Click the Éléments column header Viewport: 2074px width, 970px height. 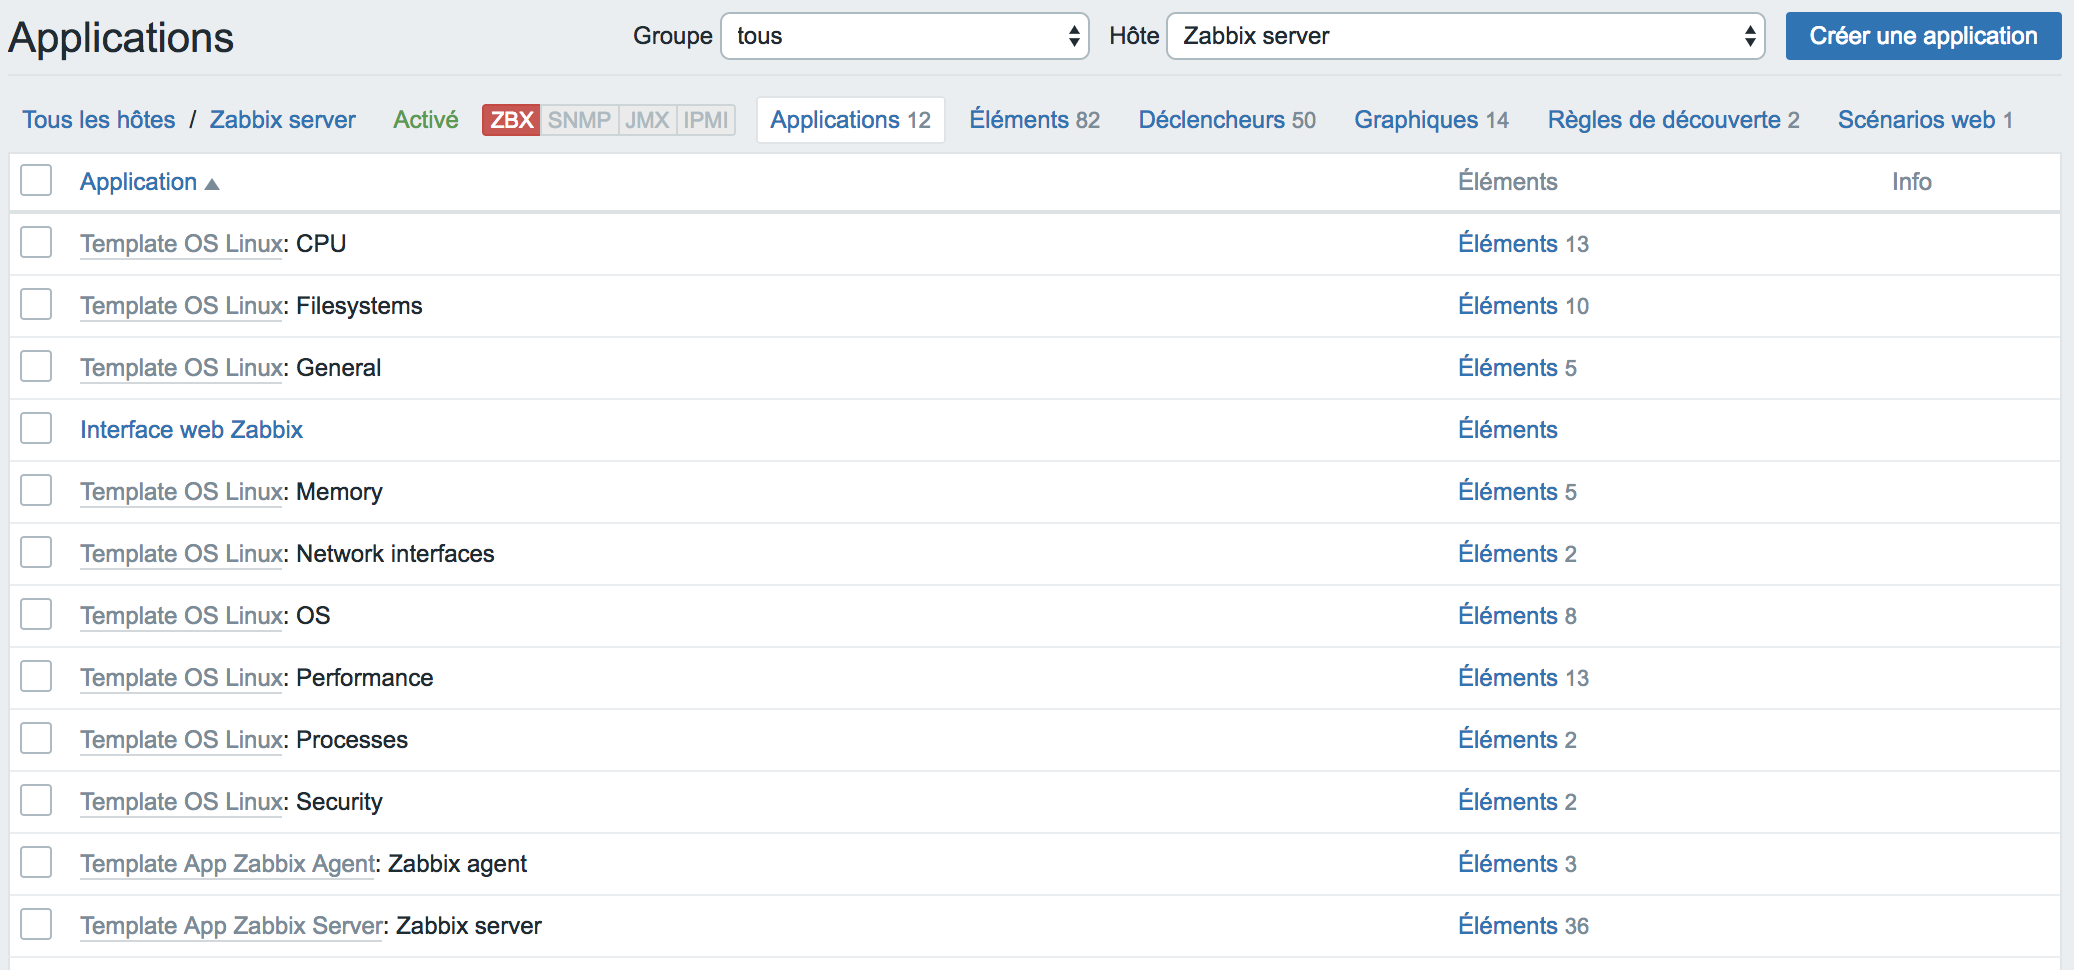tap(1508, 182)
